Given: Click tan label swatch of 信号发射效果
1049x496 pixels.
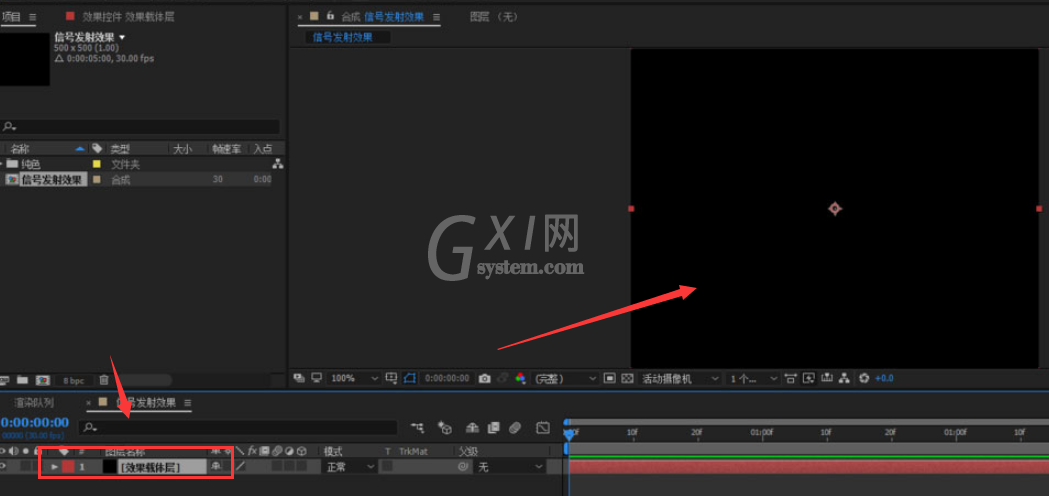Looking at the screenshot, I should 96,179.
